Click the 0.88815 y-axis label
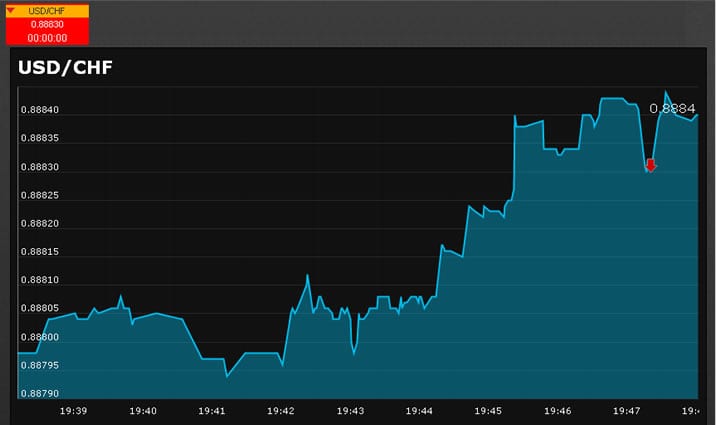Screen dimensions: 716x425 tap(40, 252)
